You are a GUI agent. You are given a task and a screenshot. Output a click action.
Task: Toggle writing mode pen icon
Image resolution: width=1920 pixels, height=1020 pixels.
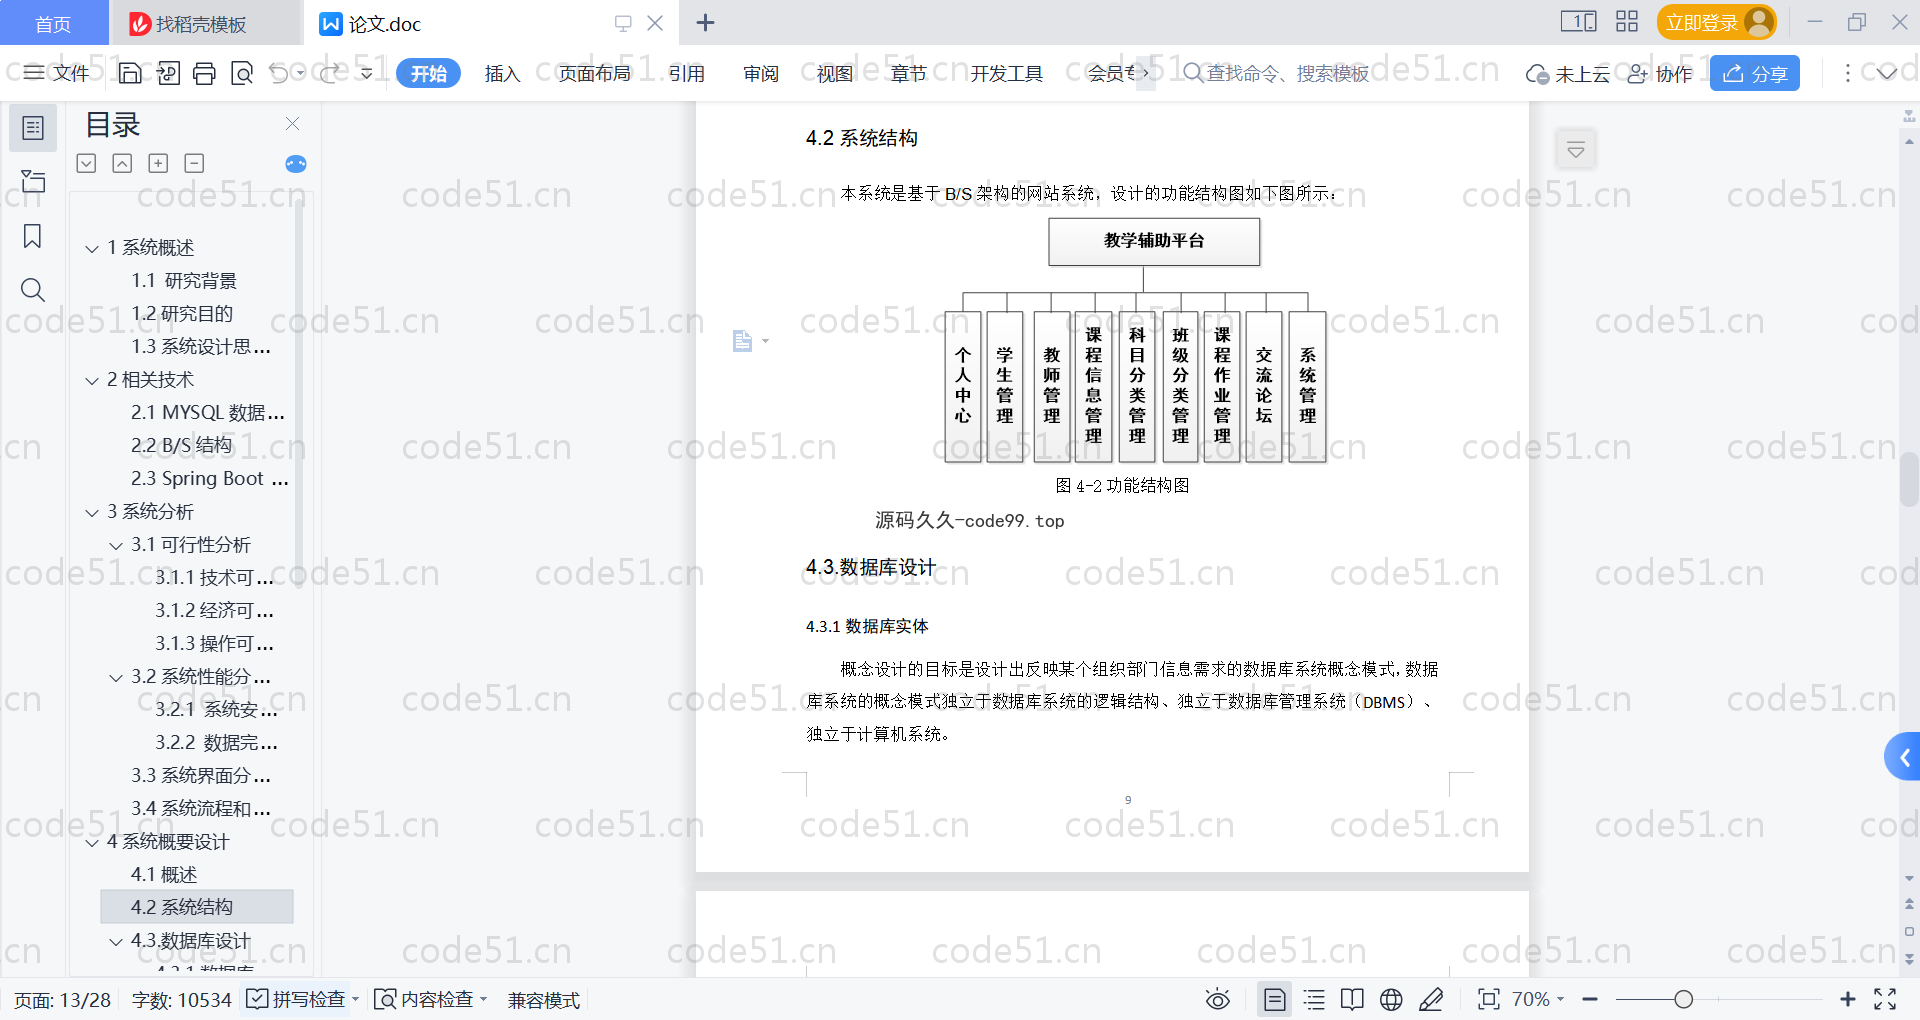(x=1431, y=999)
